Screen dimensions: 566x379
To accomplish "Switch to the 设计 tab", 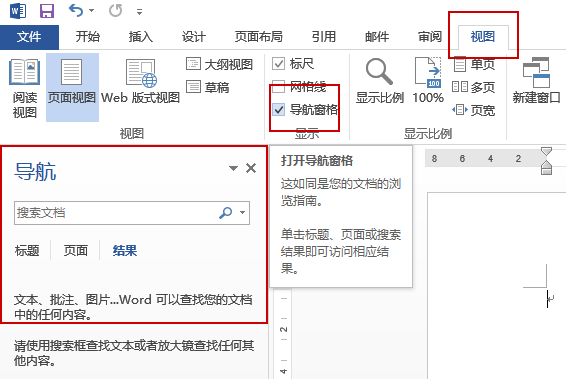I will coord(194,36).
